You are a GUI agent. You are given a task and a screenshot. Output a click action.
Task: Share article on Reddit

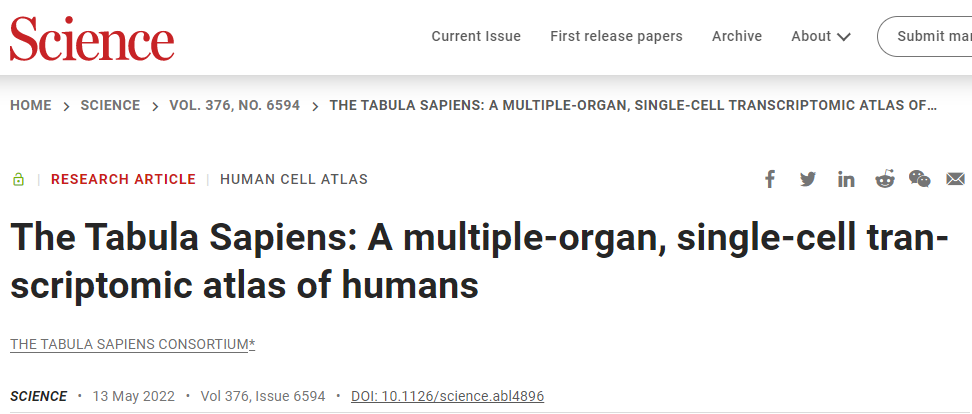[885, 180]
